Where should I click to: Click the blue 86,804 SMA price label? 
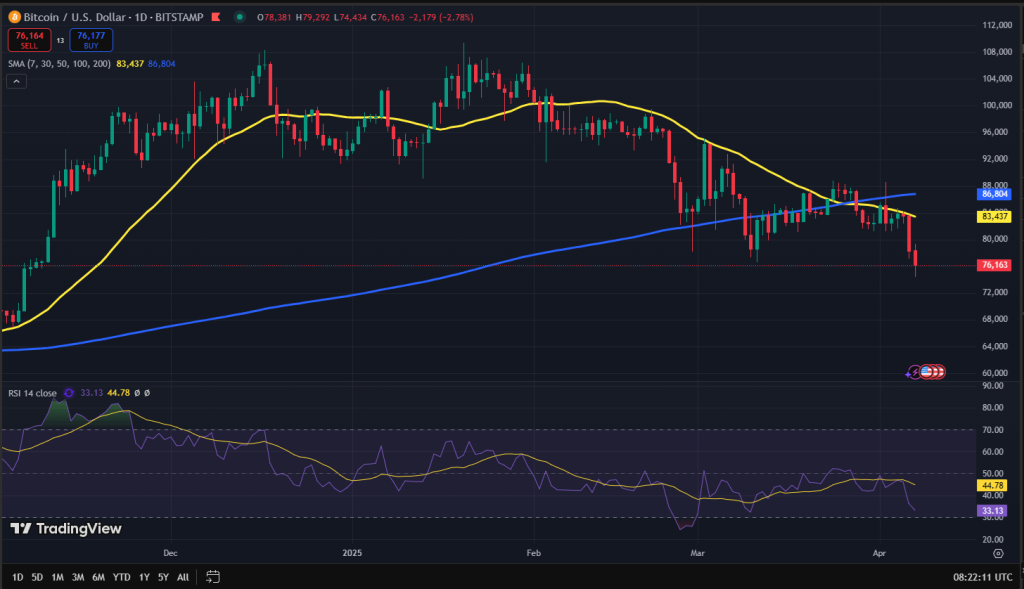[x=994, y=194]
